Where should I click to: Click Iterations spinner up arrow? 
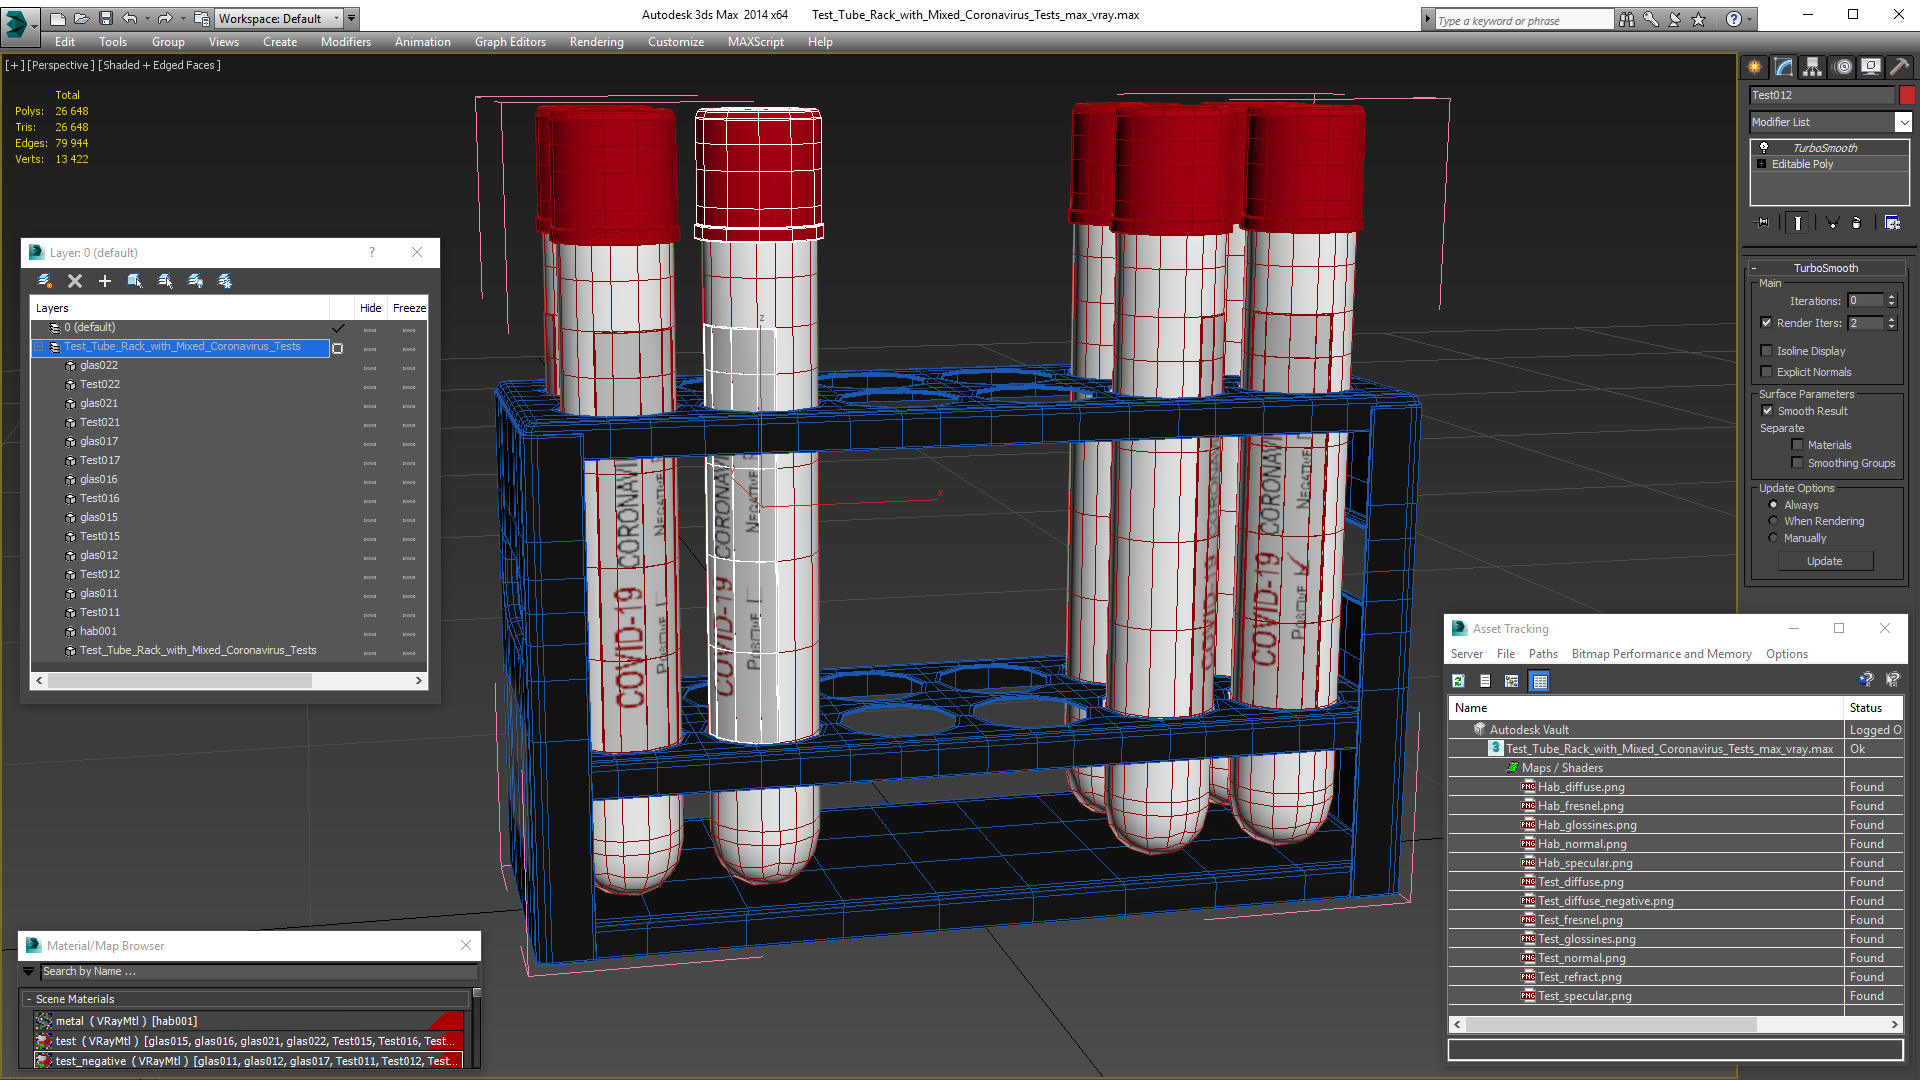click(x=1891, y=297)
